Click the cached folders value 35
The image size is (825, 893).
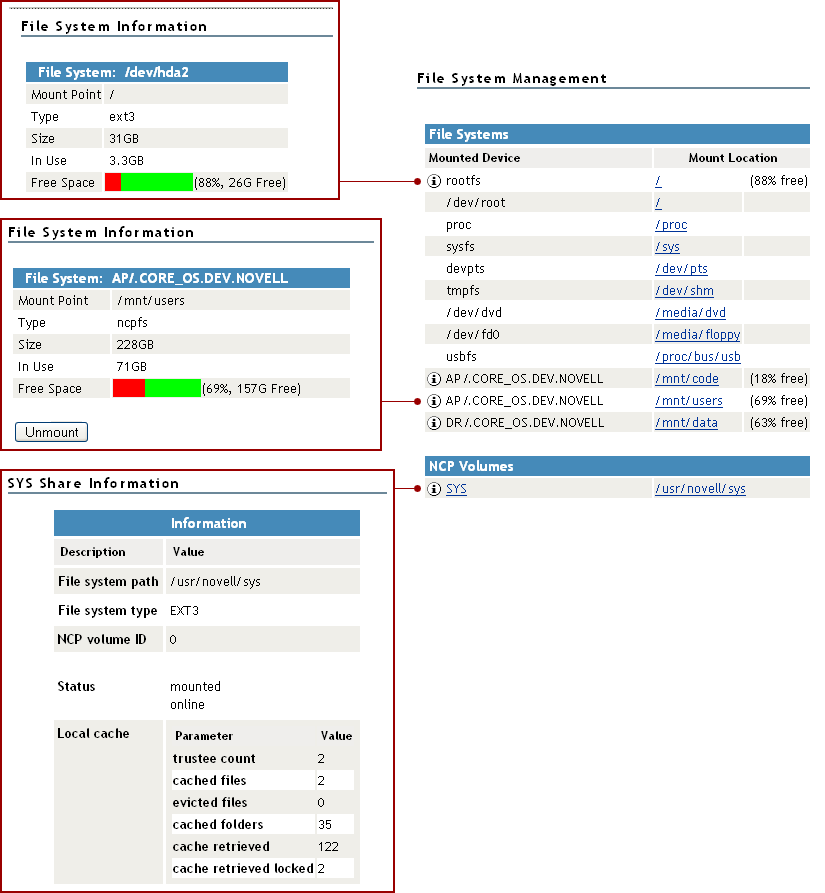click(x=325, y=825)
